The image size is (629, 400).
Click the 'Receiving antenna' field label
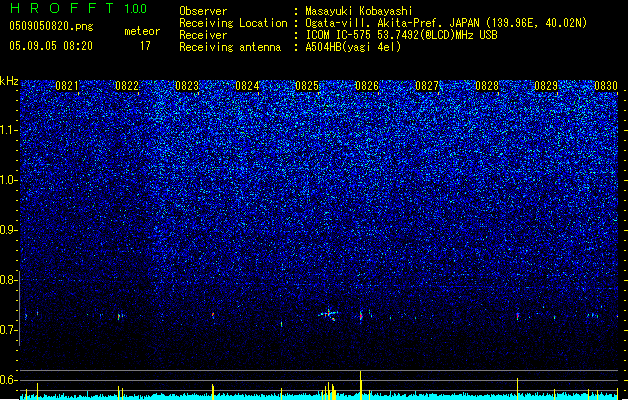tap(230, 47)
